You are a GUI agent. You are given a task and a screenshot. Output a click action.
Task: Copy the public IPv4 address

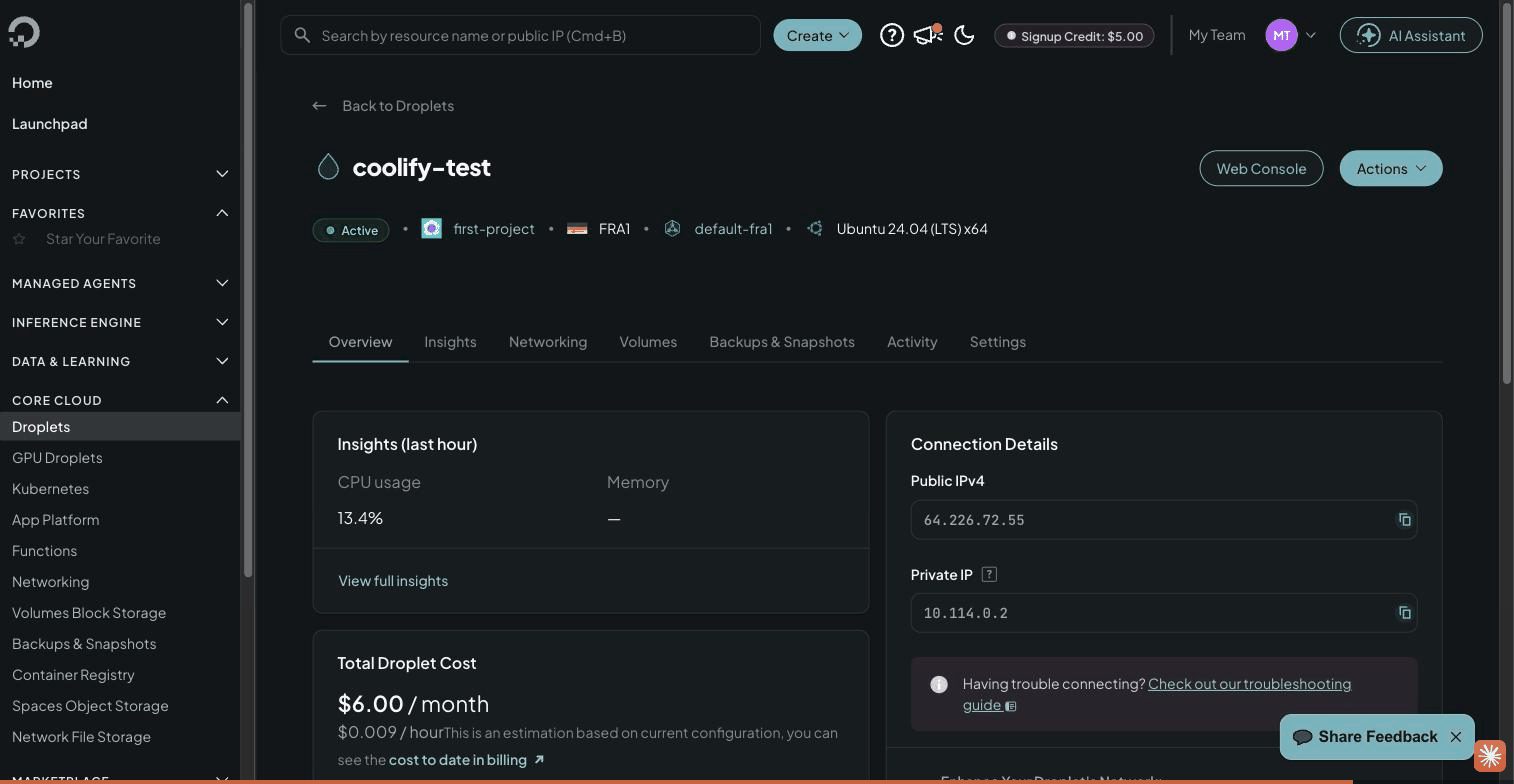click(1404, 520)
